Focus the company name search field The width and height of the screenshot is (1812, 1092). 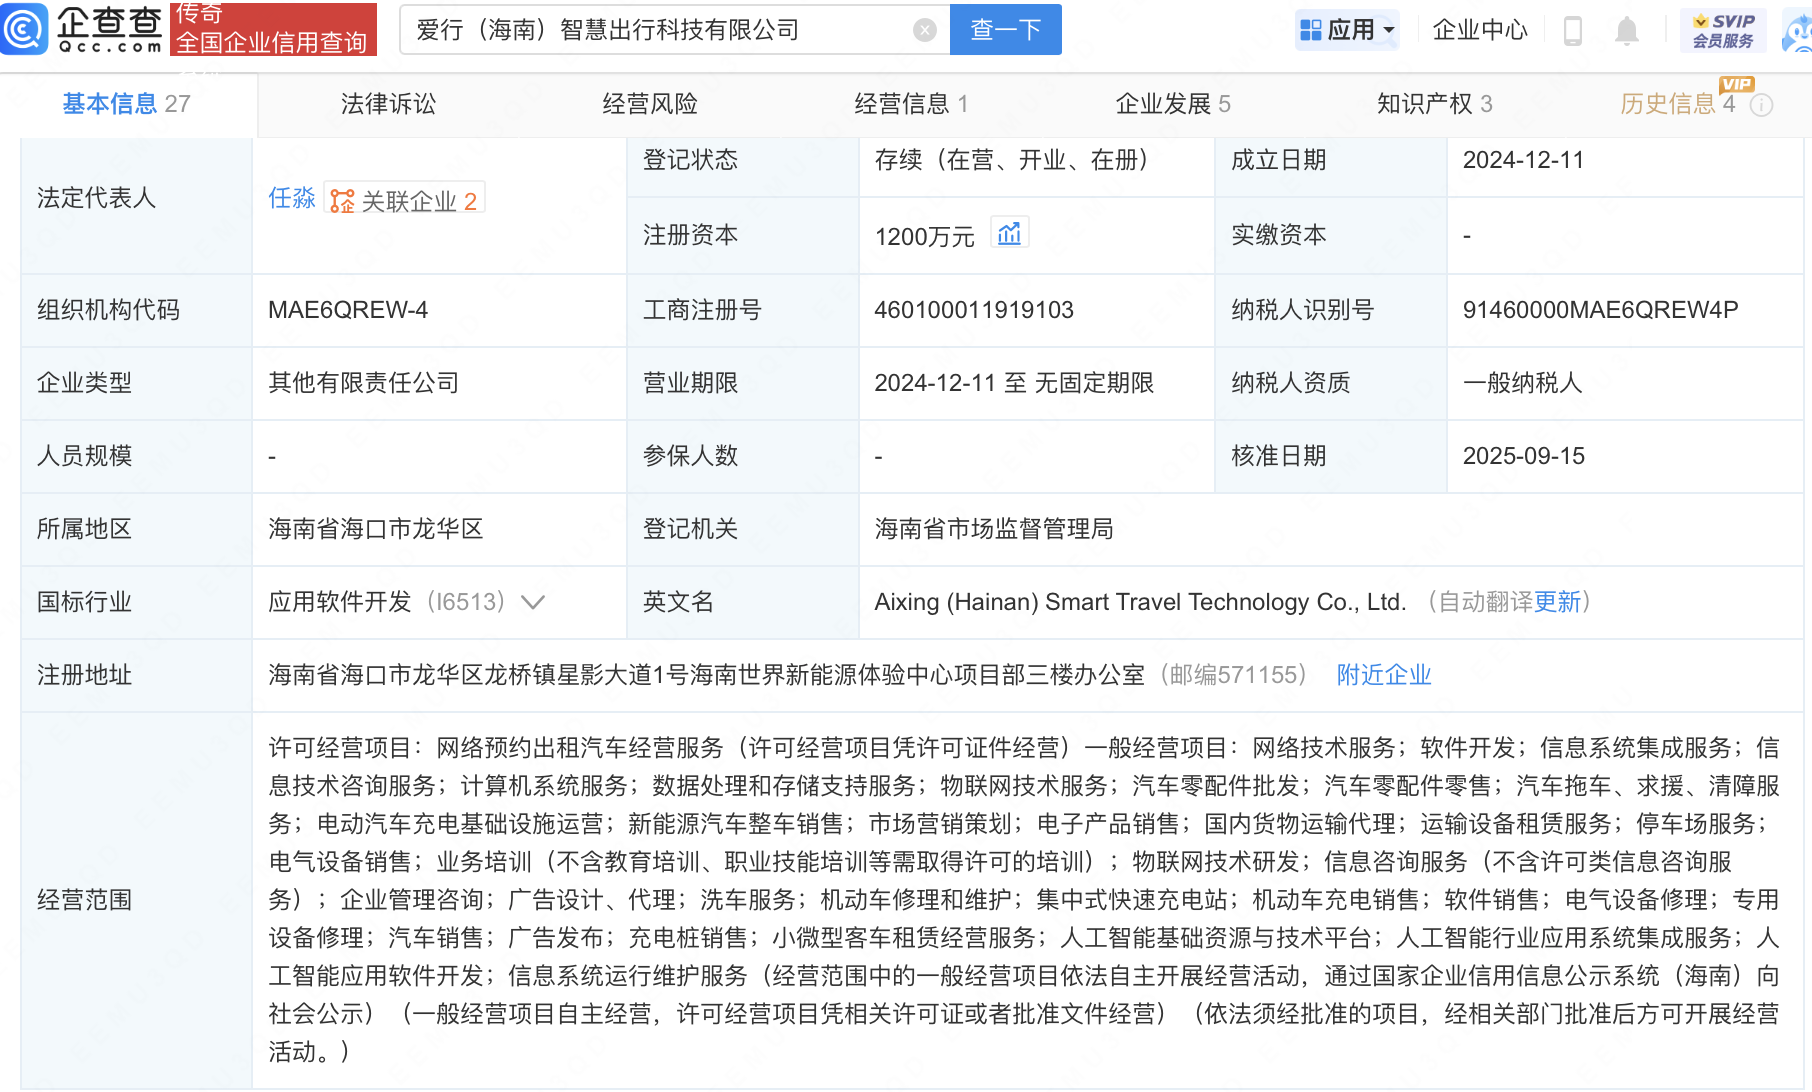click(660, 30)
